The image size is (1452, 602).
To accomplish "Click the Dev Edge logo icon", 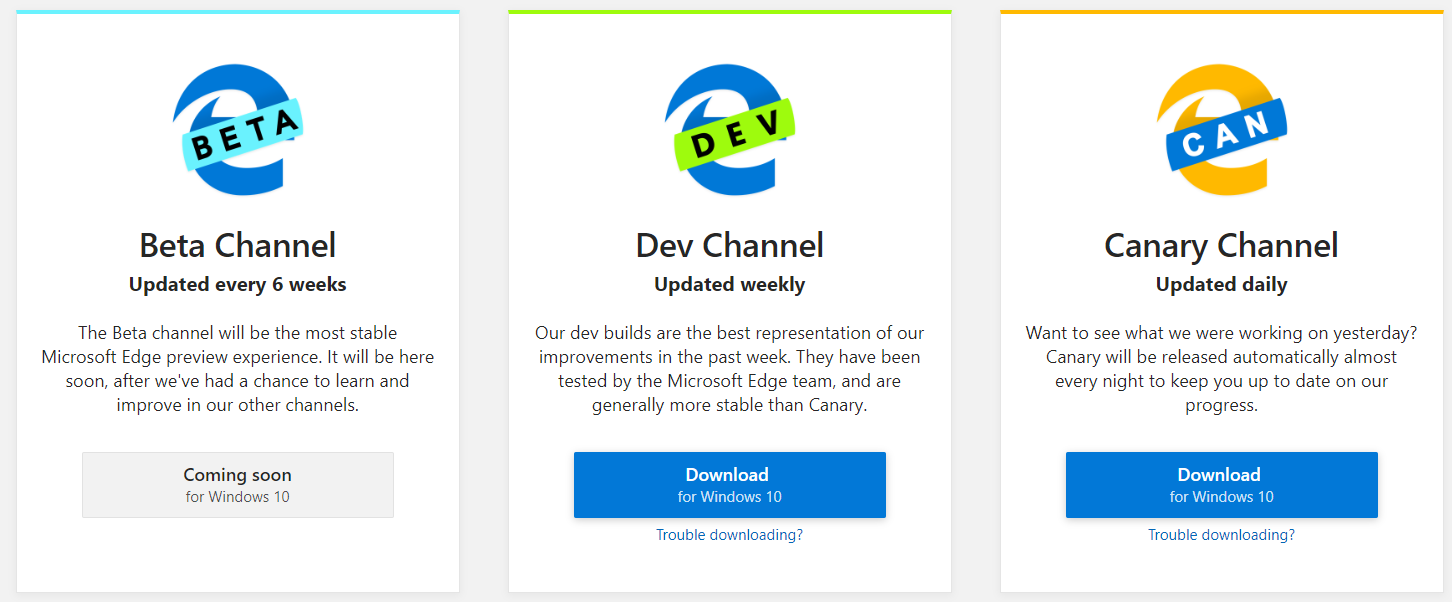I will tap(730, 130).
